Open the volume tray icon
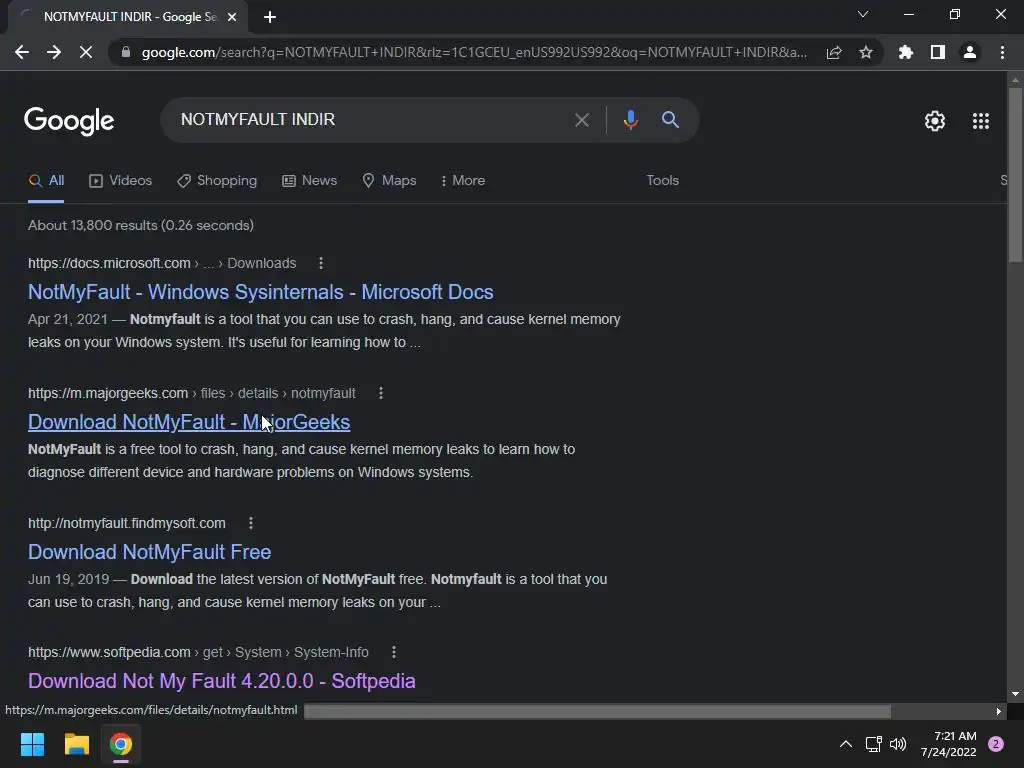Image resolution: width=1024 pixels, height=768 pixels. (x=898, y=744)
